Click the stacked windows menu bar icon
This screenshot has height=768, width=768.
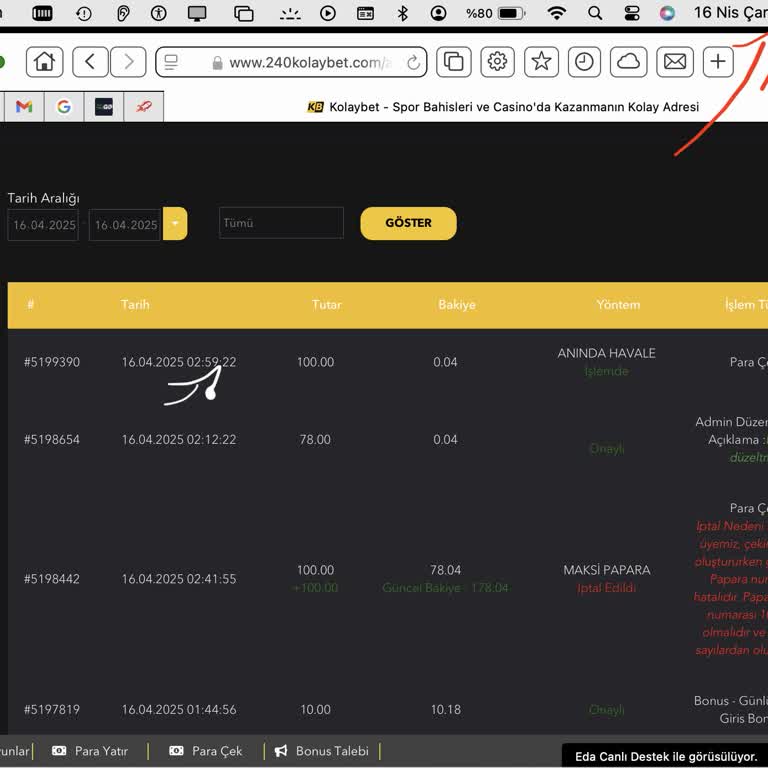(243, 13)
